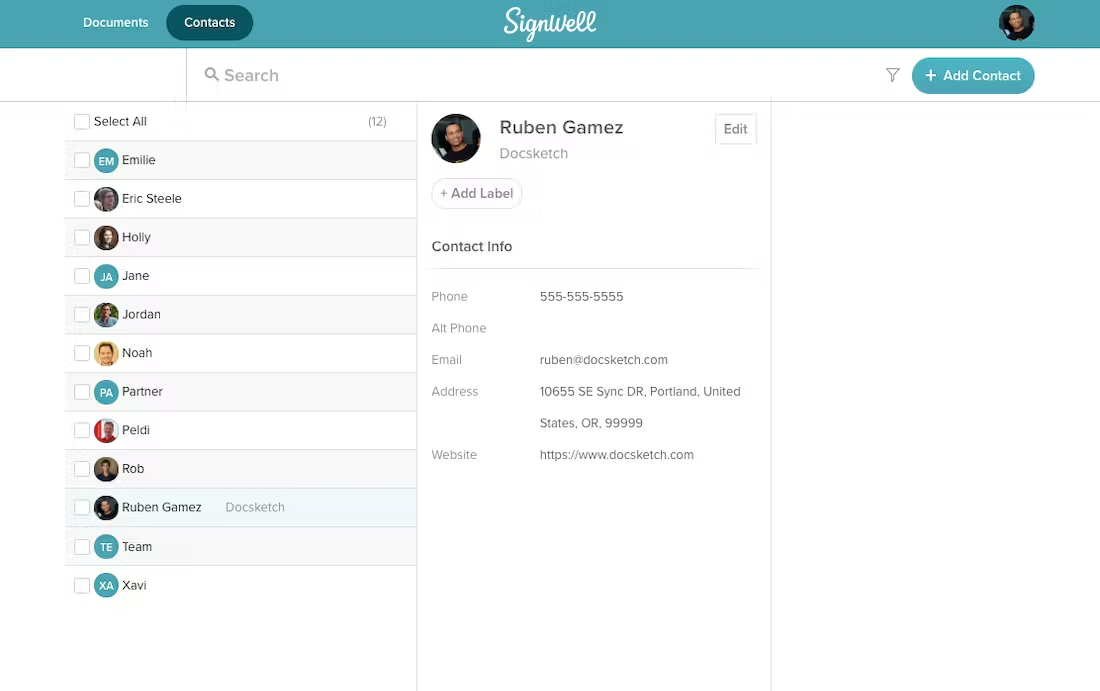1100x691 pixels.
Task: Click Partner's PA initials avatar
Action: (106, 392)
